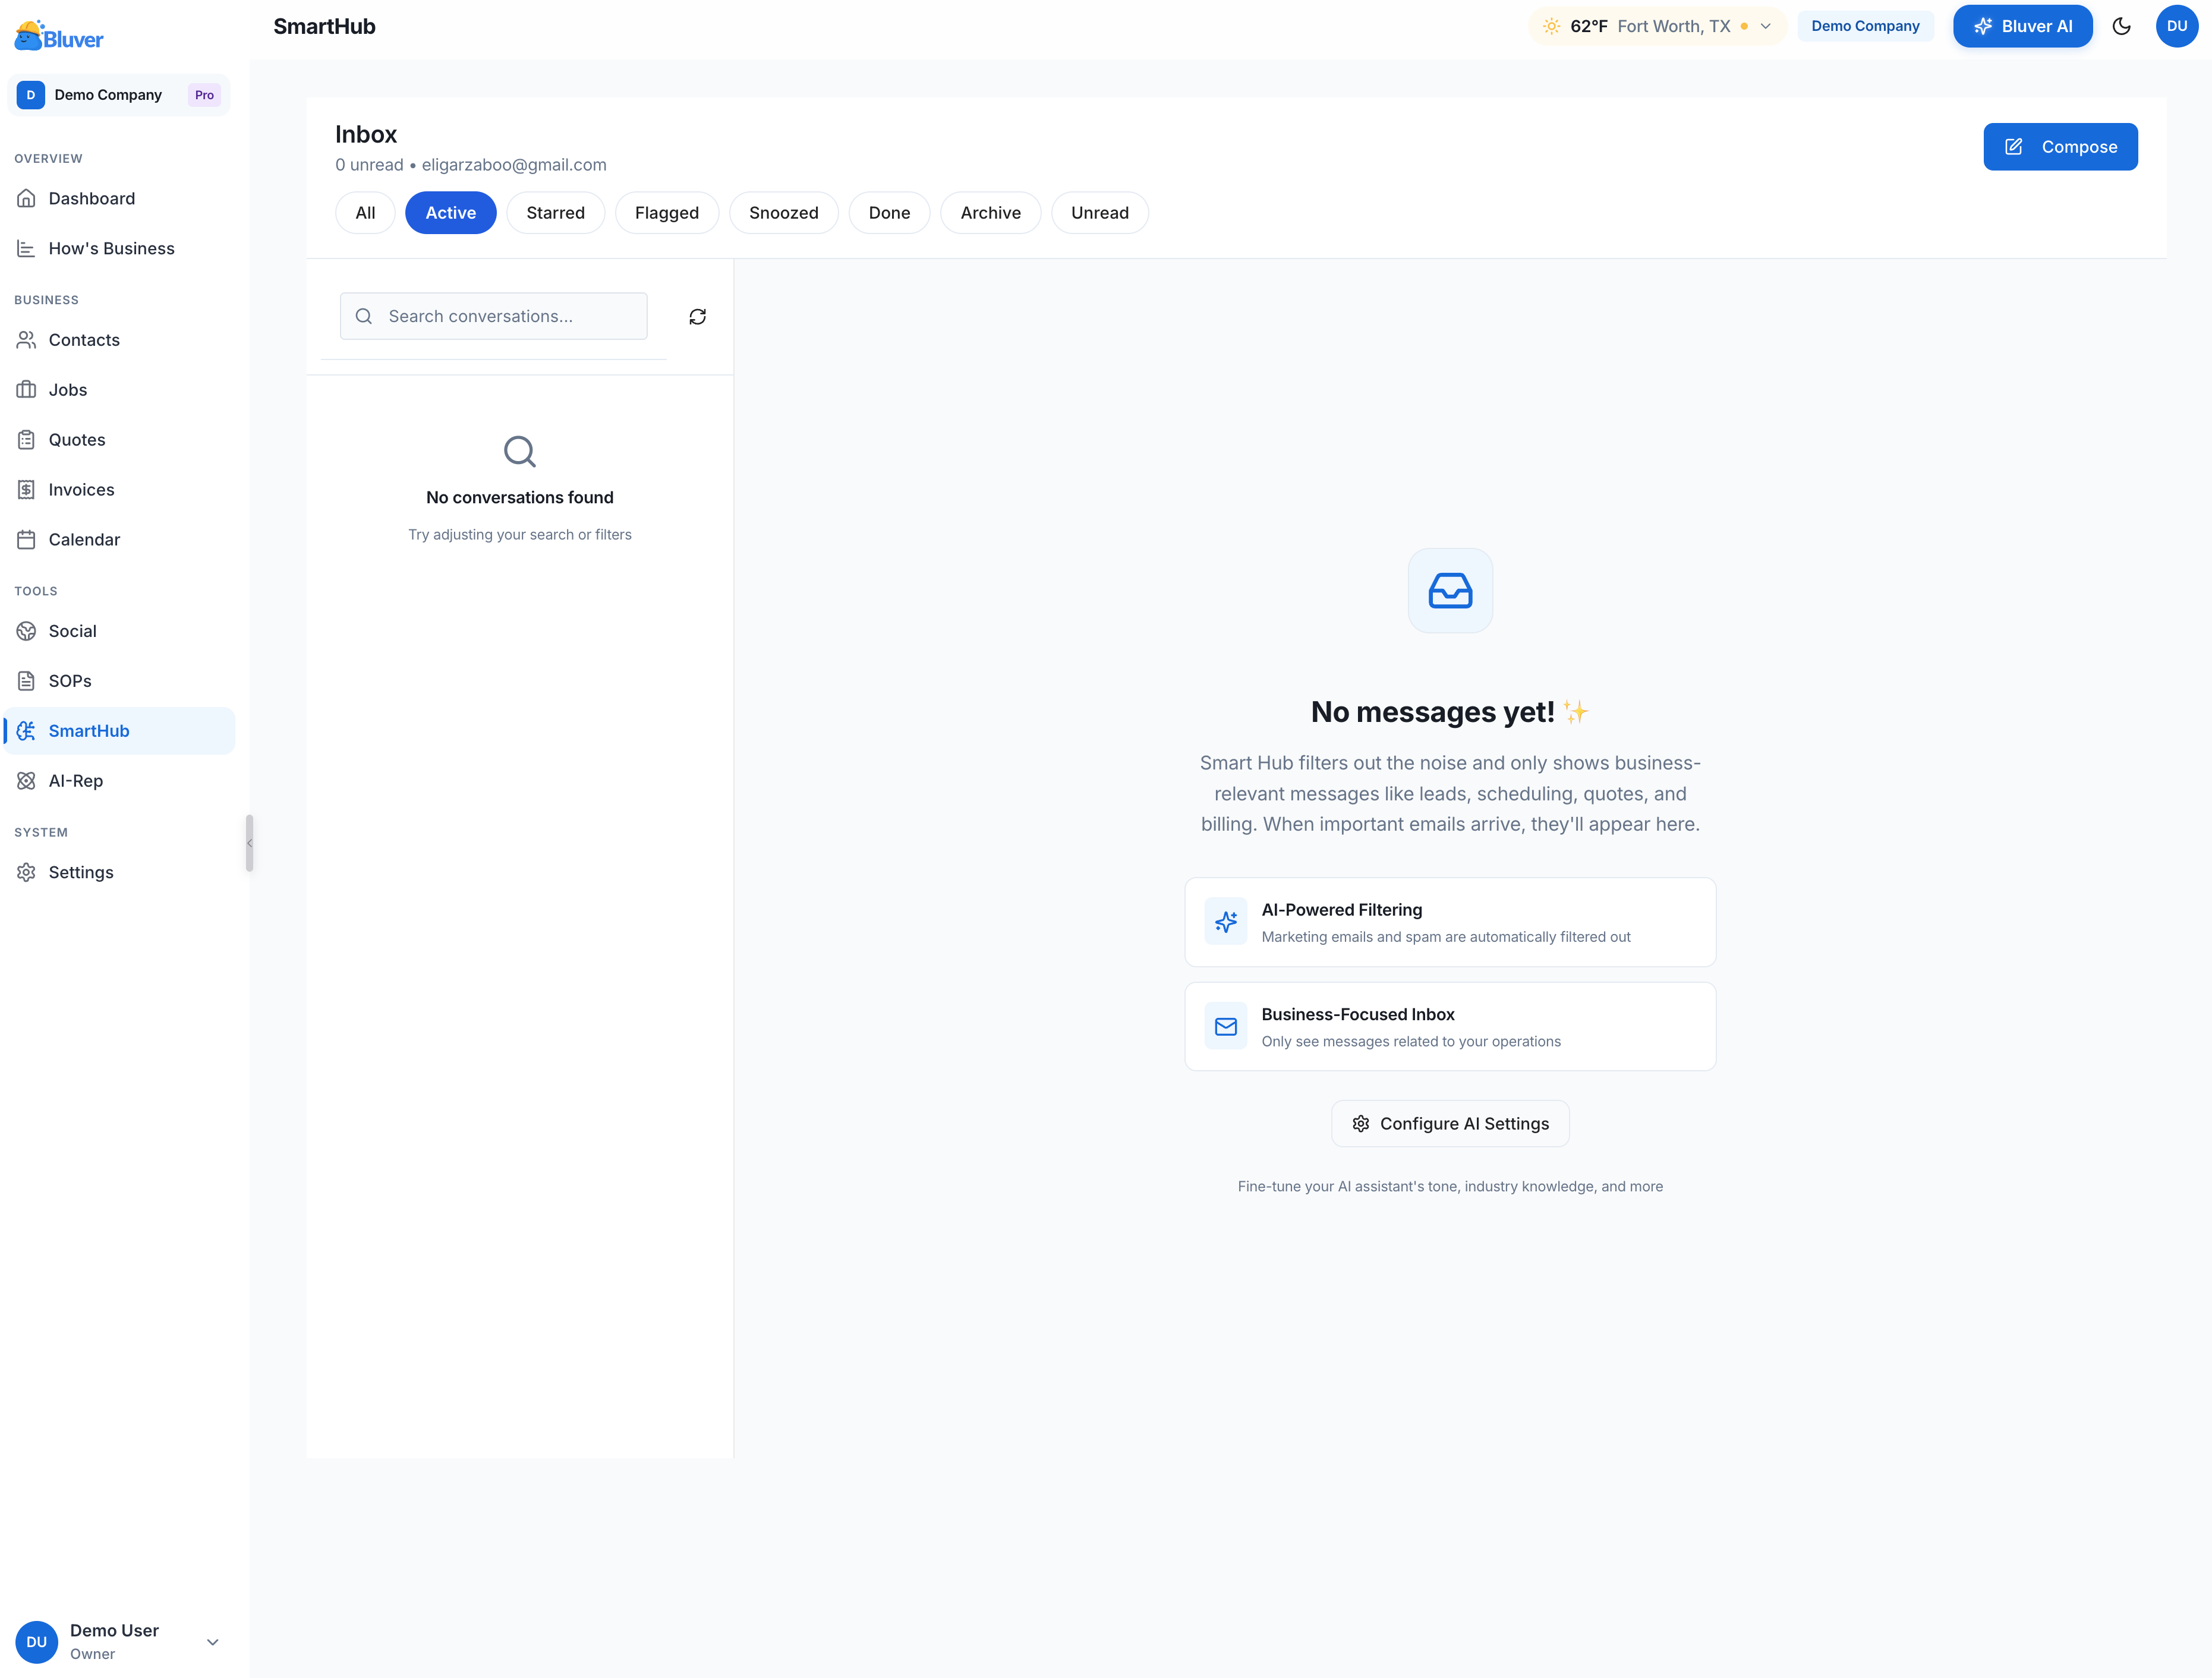Open the Demo Company Pro workspace switcher
2212x1678 pixels.
119,95
